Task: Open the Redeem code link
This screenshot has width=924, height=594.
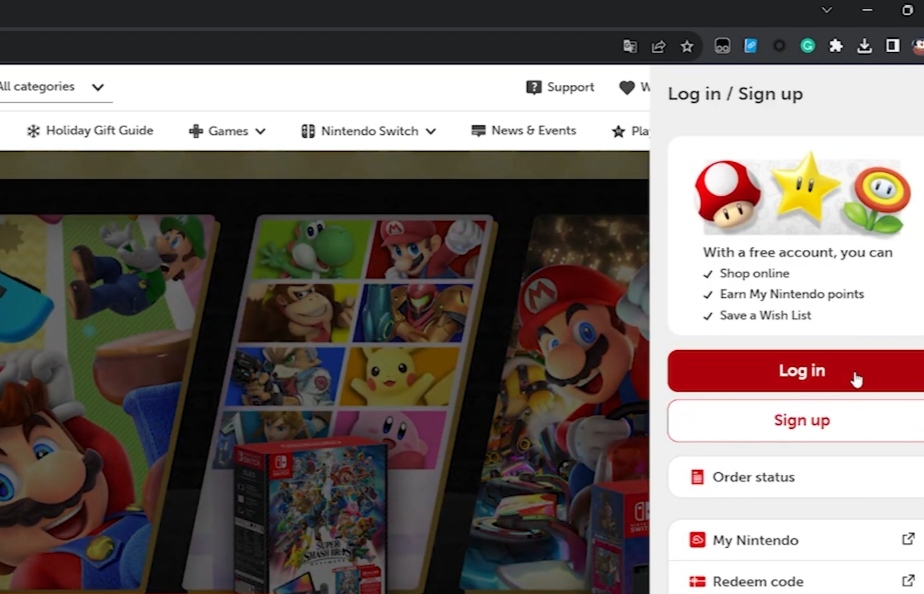Action: tap(796, 581)
